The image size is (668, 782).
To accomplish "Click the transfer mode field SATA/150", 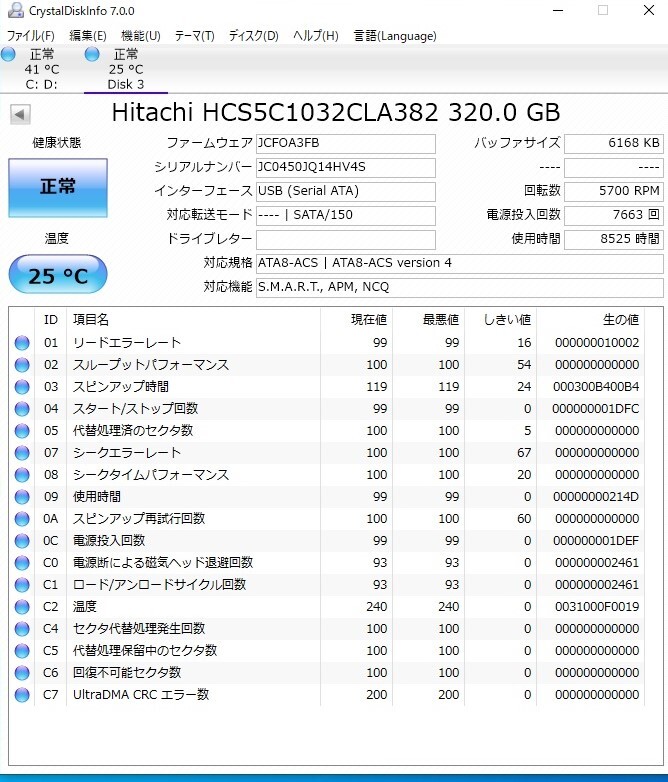I will click(346, 215).
